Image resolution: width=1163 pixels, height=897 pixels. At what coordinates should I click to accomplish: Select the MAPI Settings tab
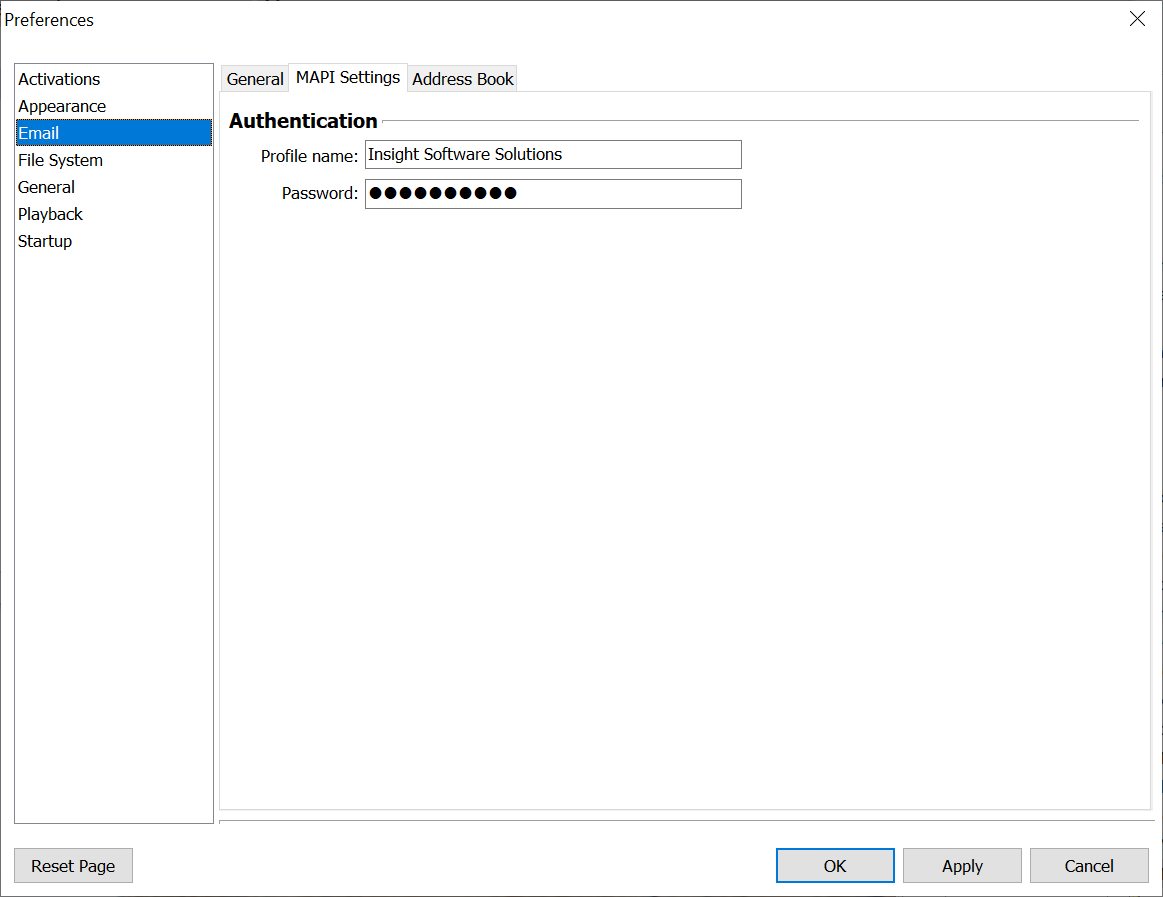coord(348,77)
